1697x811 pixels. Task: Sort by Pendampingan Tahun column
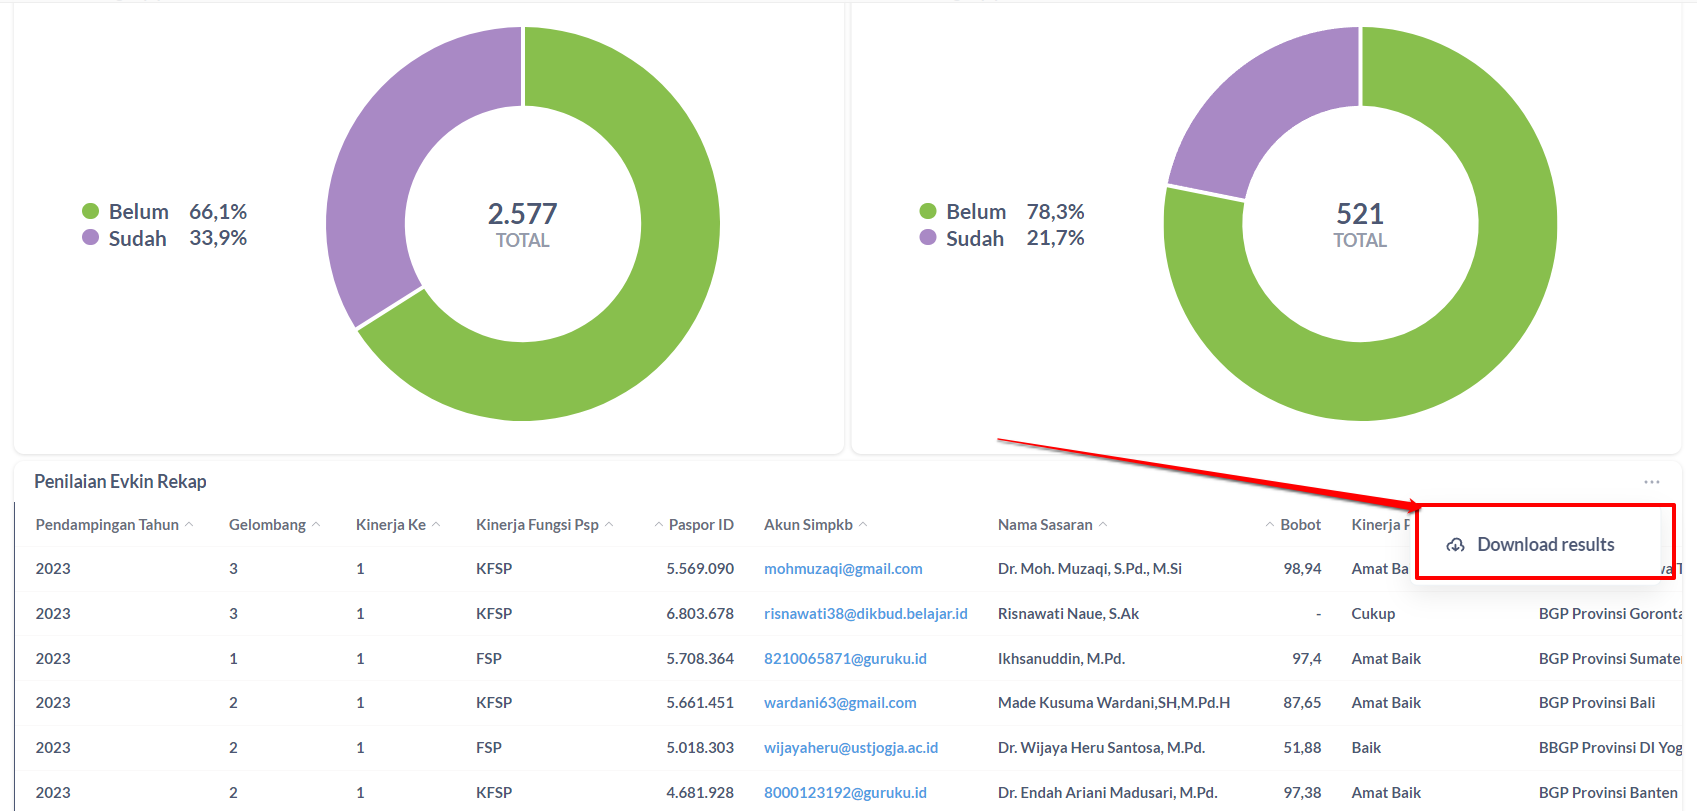coord(114,525)
